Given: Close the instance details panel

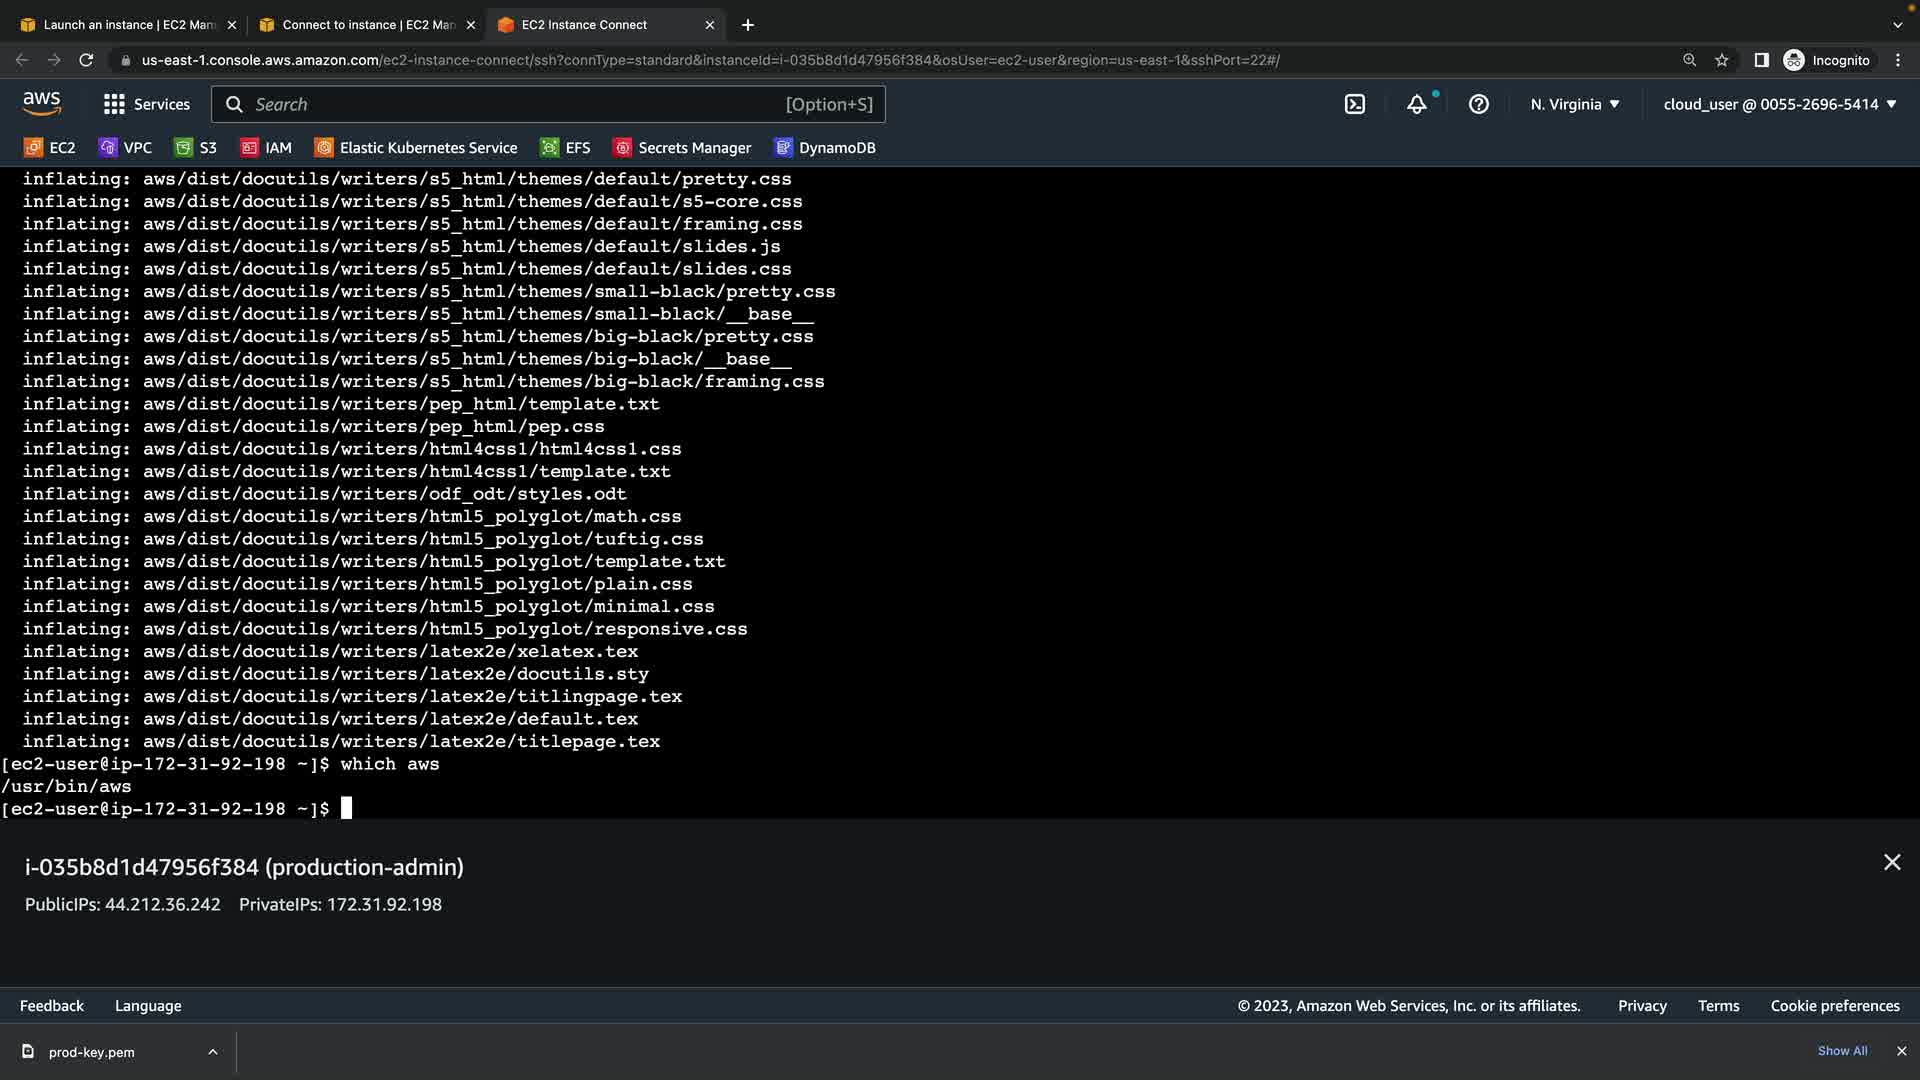Looking at the screenshot, I should (x=1891, y=862).
